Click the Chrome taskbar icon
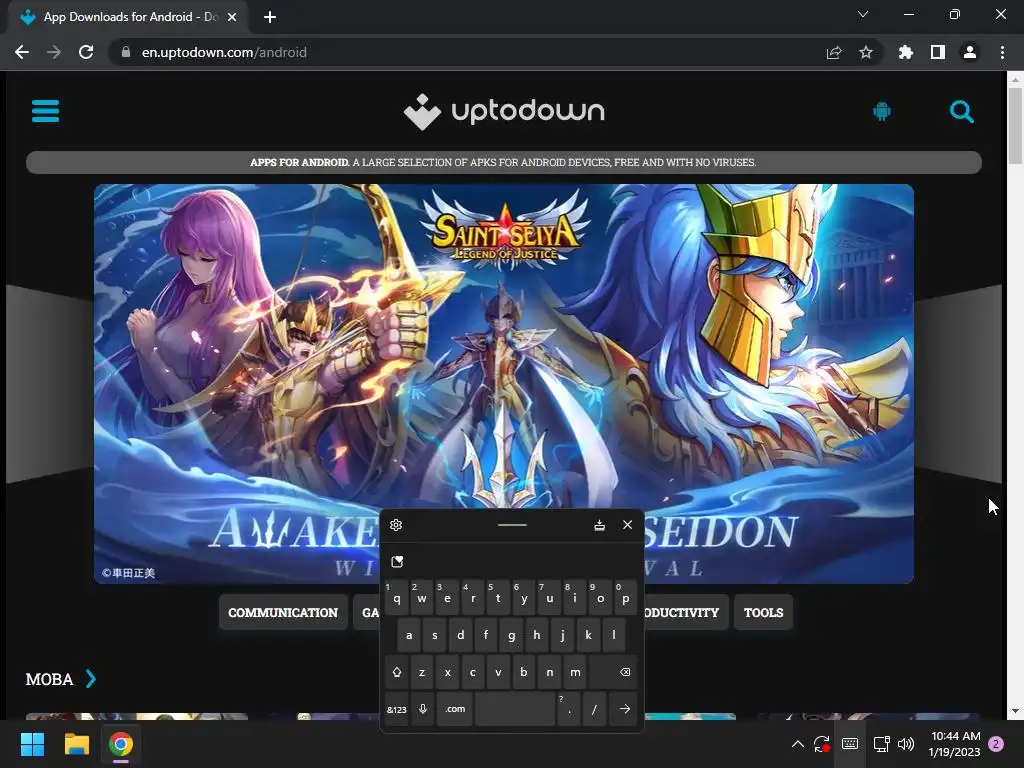 tap(121, 744)
